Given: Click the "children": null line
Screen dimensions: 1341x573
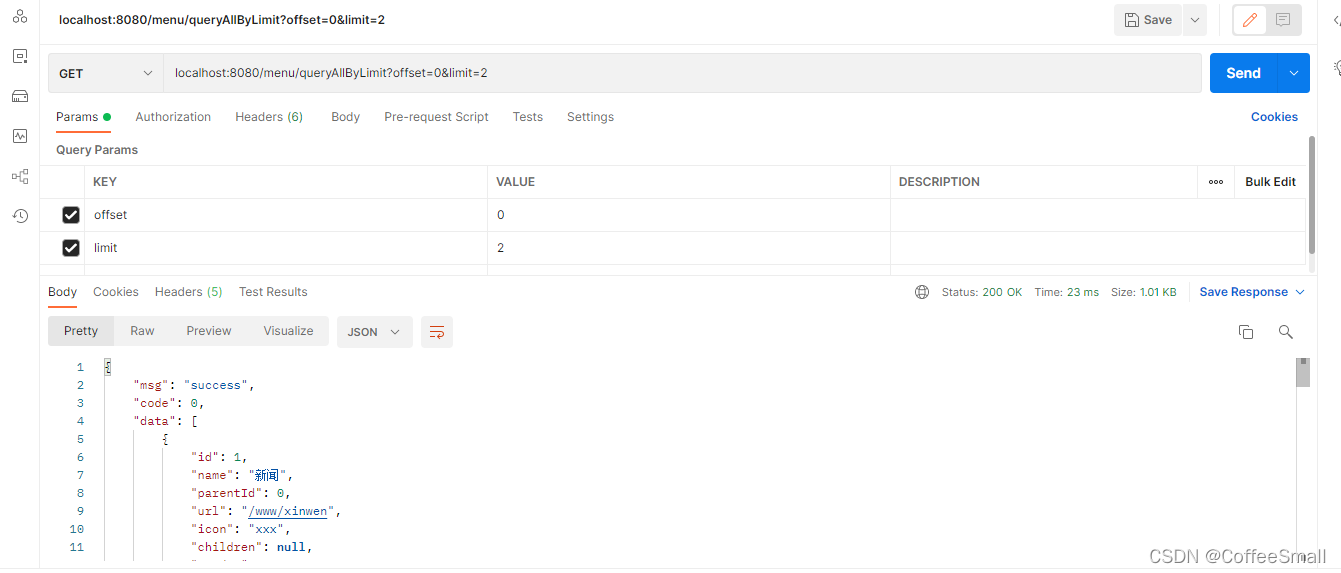Looking at the screenshot, I should (252, 547).
